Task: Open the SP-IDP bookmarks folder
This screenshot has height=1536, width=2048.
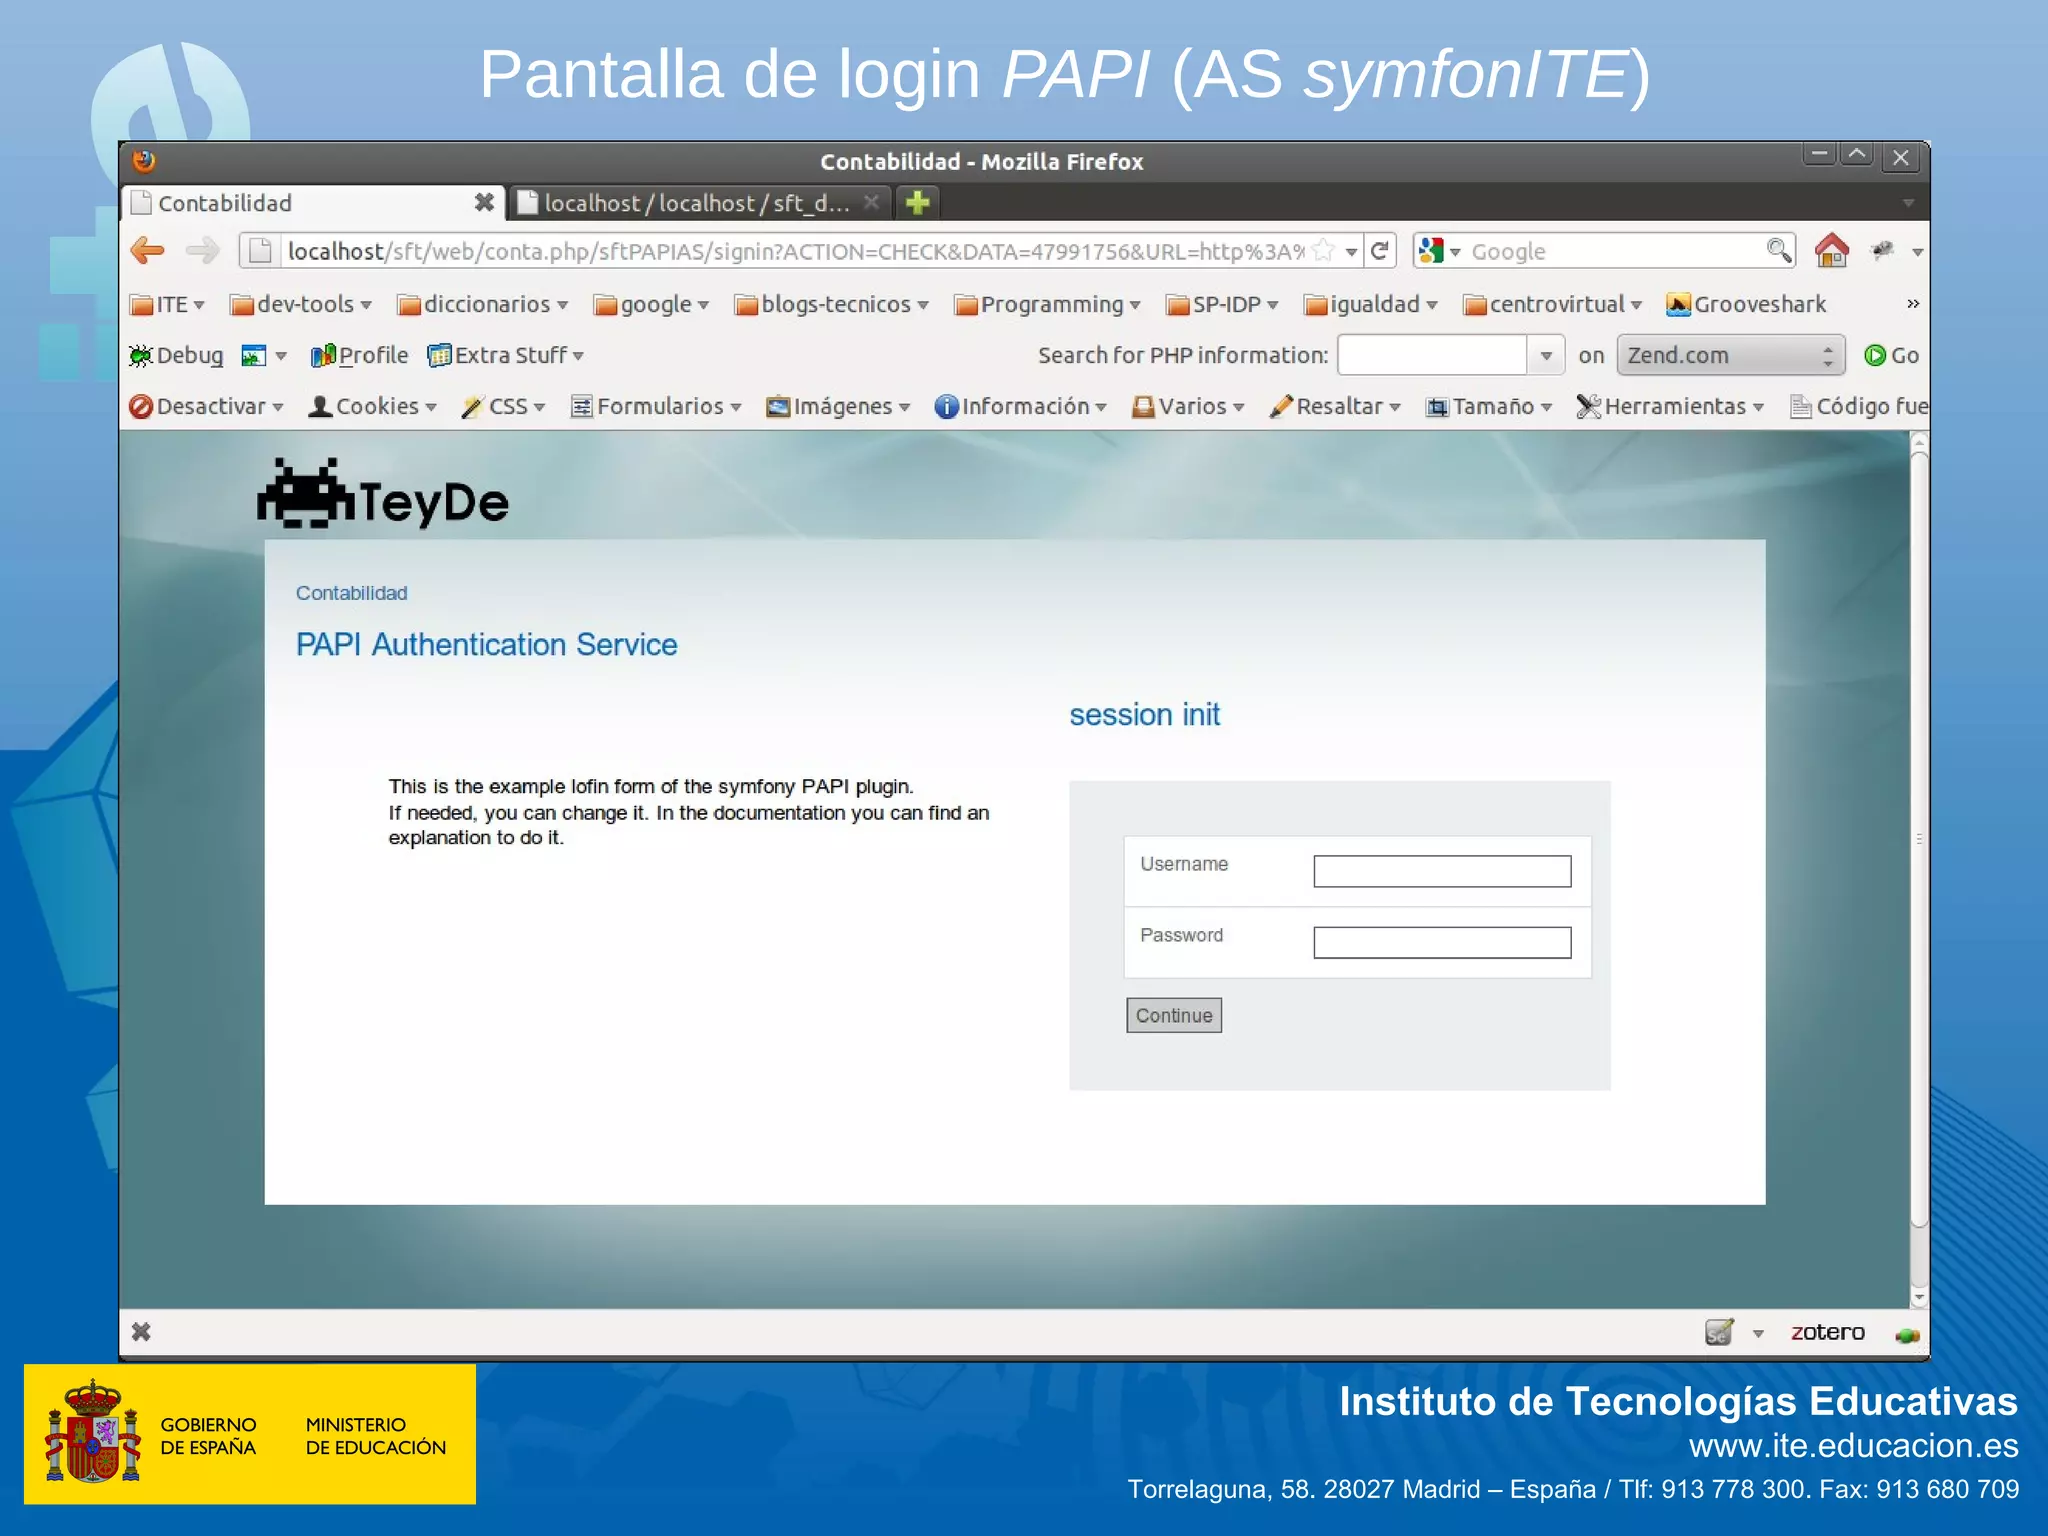Action: click(1222, 305)
